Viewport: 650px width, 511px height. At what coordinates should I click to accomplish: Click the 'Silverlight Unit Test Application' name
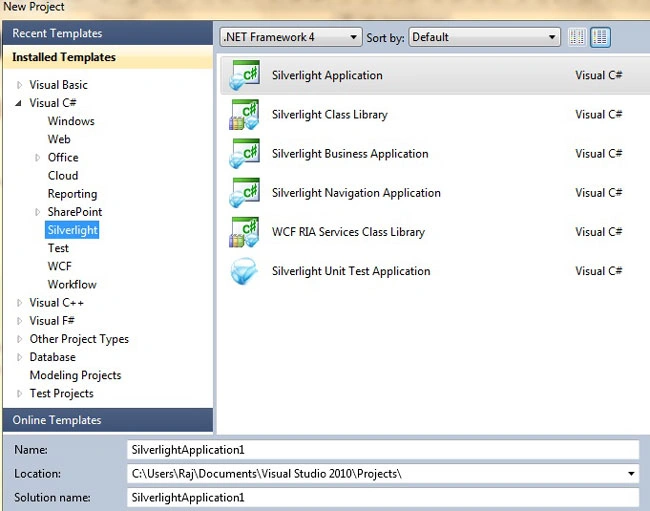click(x=351, y=271)
